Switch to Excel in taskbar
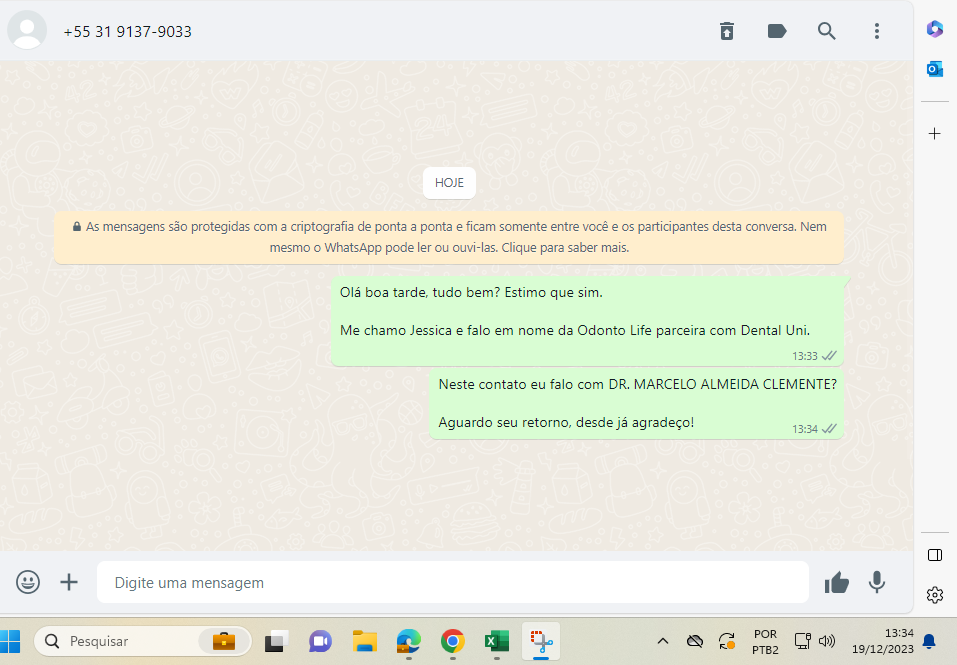957x665 pixels. 497,641
